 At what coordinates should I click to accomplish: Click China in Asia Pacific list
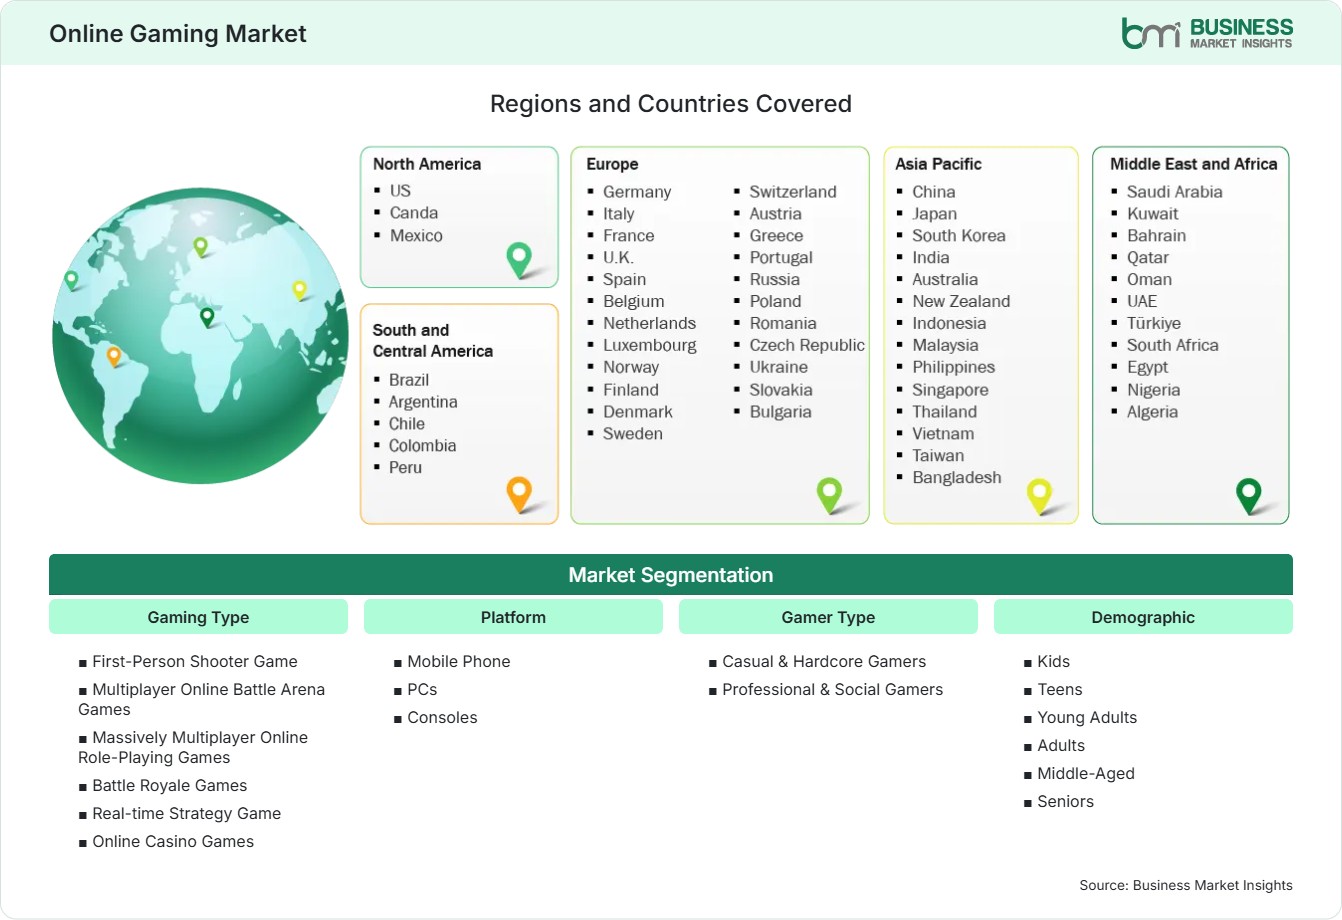point(933,192)
